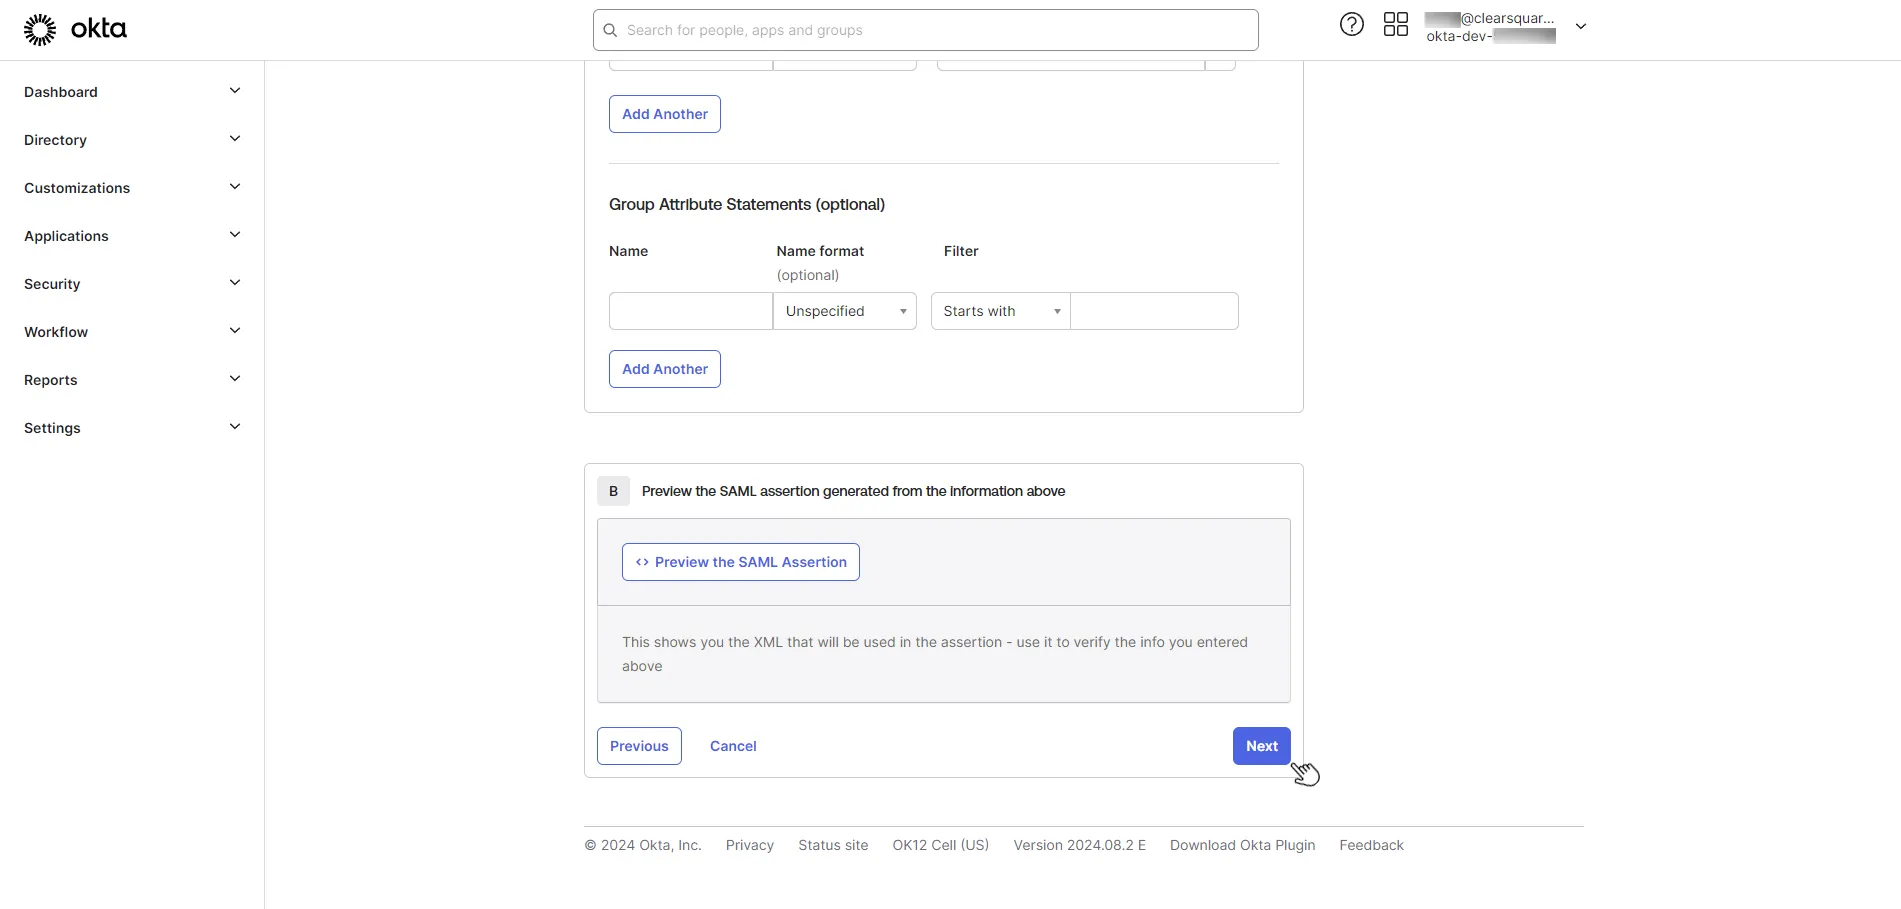Open the help question mark icon
The height and width of the screenshot is (909, 1901).
pyautogui.click(x=1351, y=25)
